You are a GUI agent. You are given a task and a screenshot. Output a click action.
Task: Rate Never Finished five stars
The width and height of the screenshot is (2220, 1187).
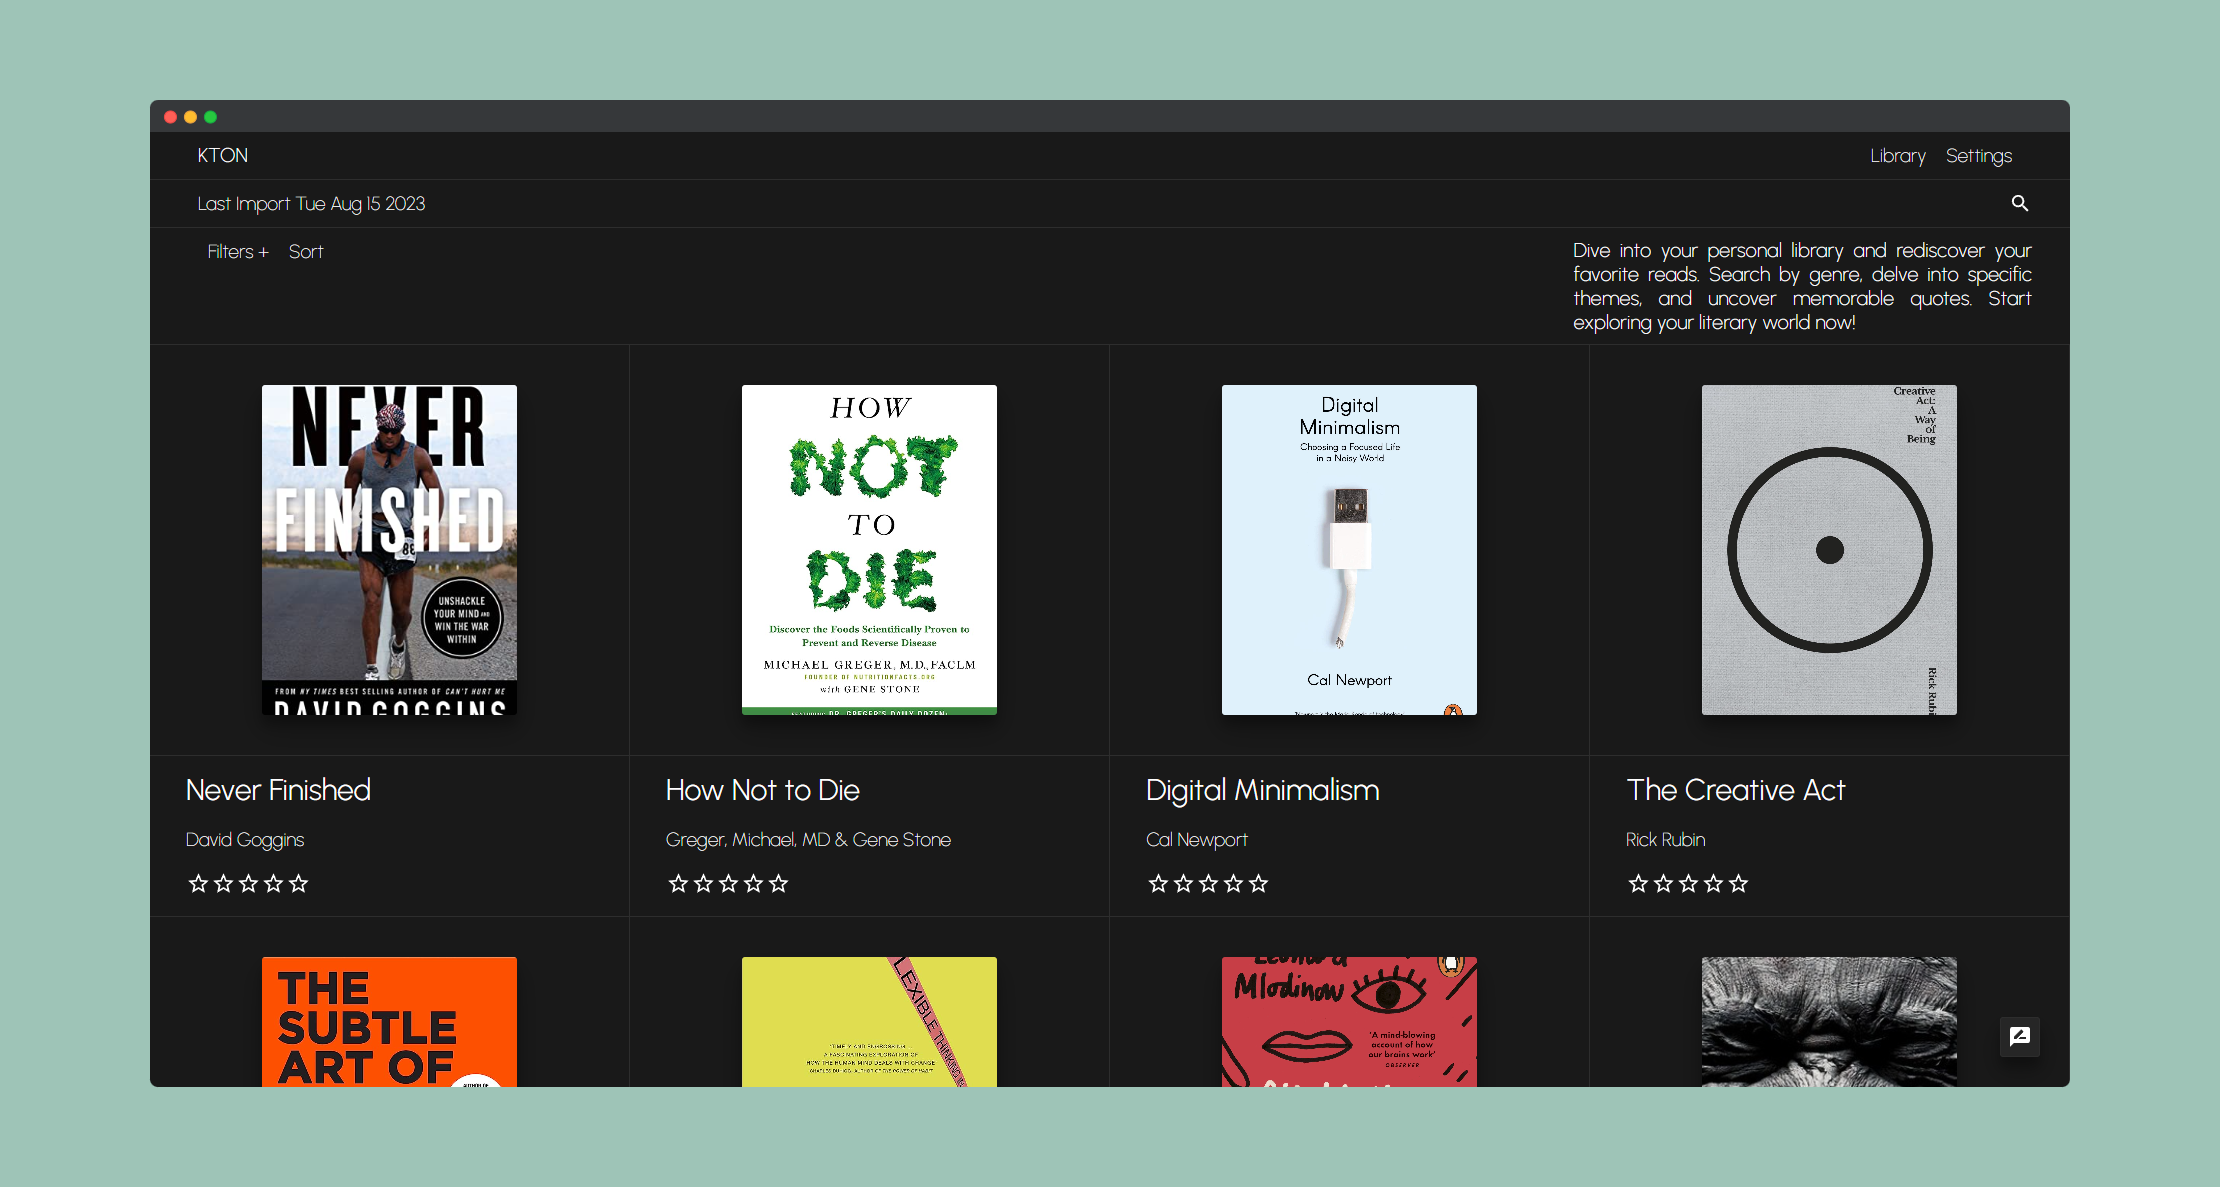[298, 883]
